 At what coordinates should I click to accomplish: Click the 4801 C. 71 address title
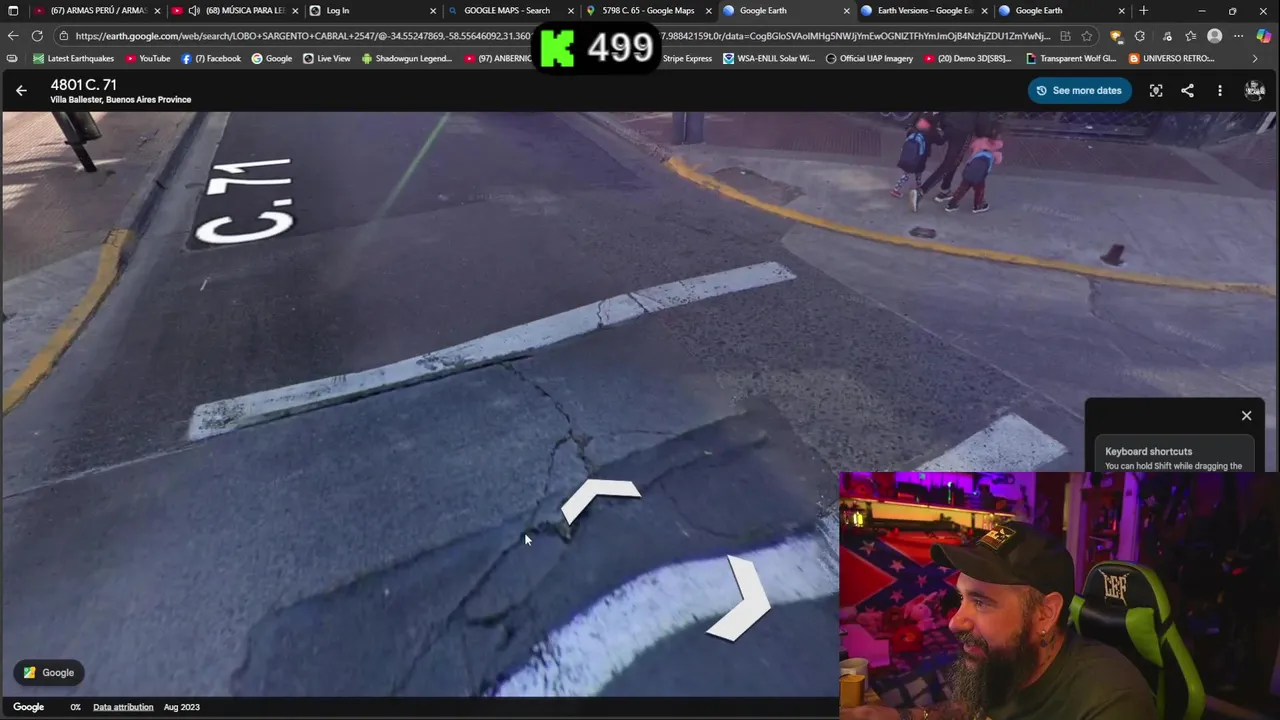coord(83,85)
